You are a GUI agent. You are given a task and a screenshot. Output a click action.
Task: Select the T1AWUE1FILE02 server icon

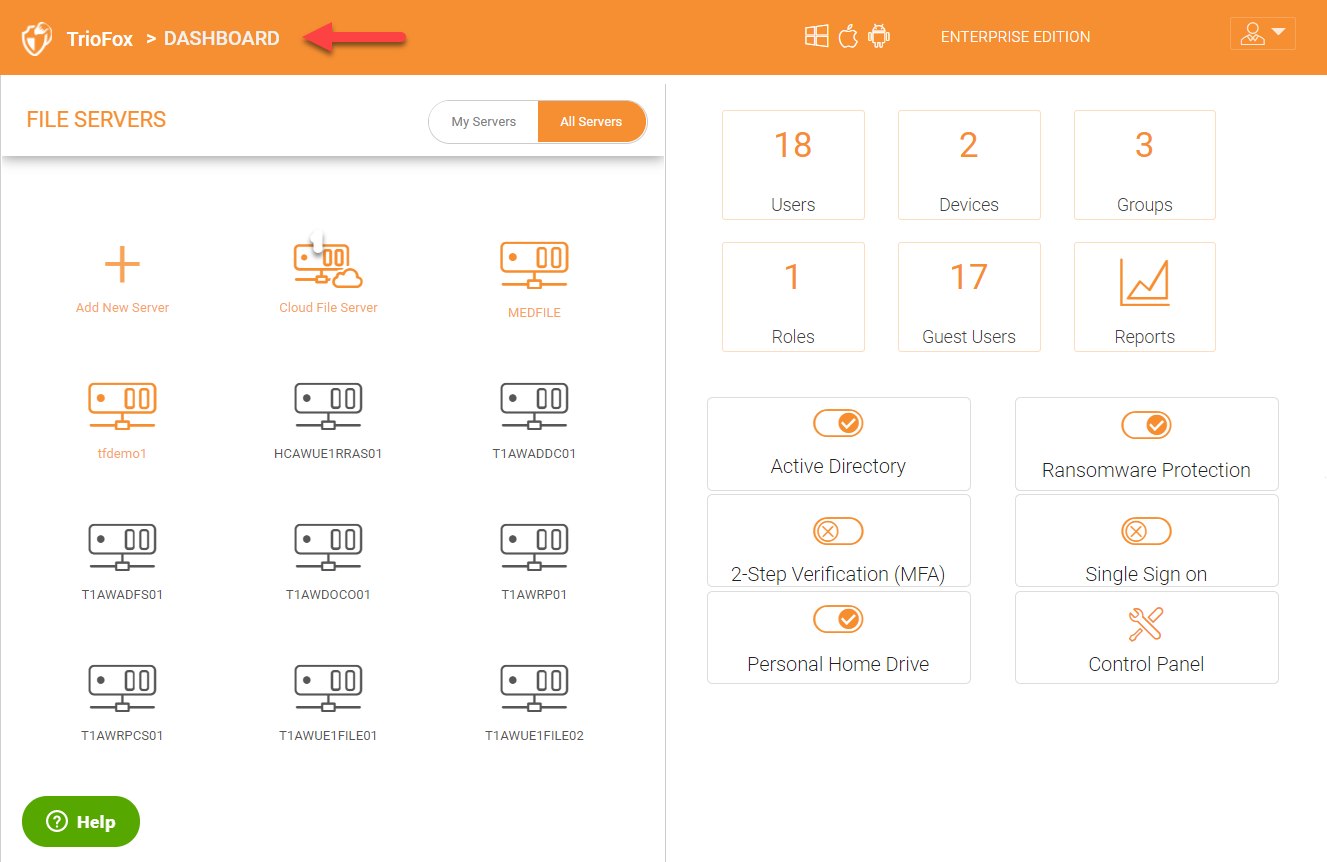point(534,688)
